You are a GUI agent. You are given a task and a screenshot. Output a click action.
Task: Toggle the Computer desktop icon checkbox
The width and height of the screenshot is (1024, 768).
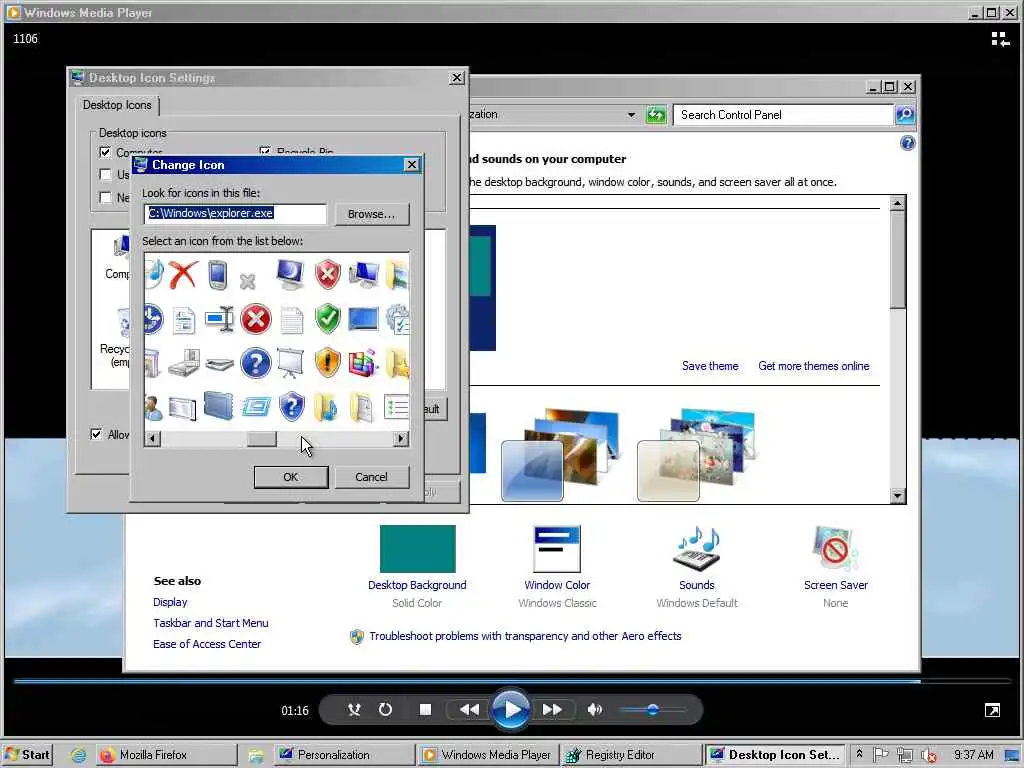(105, 152)
